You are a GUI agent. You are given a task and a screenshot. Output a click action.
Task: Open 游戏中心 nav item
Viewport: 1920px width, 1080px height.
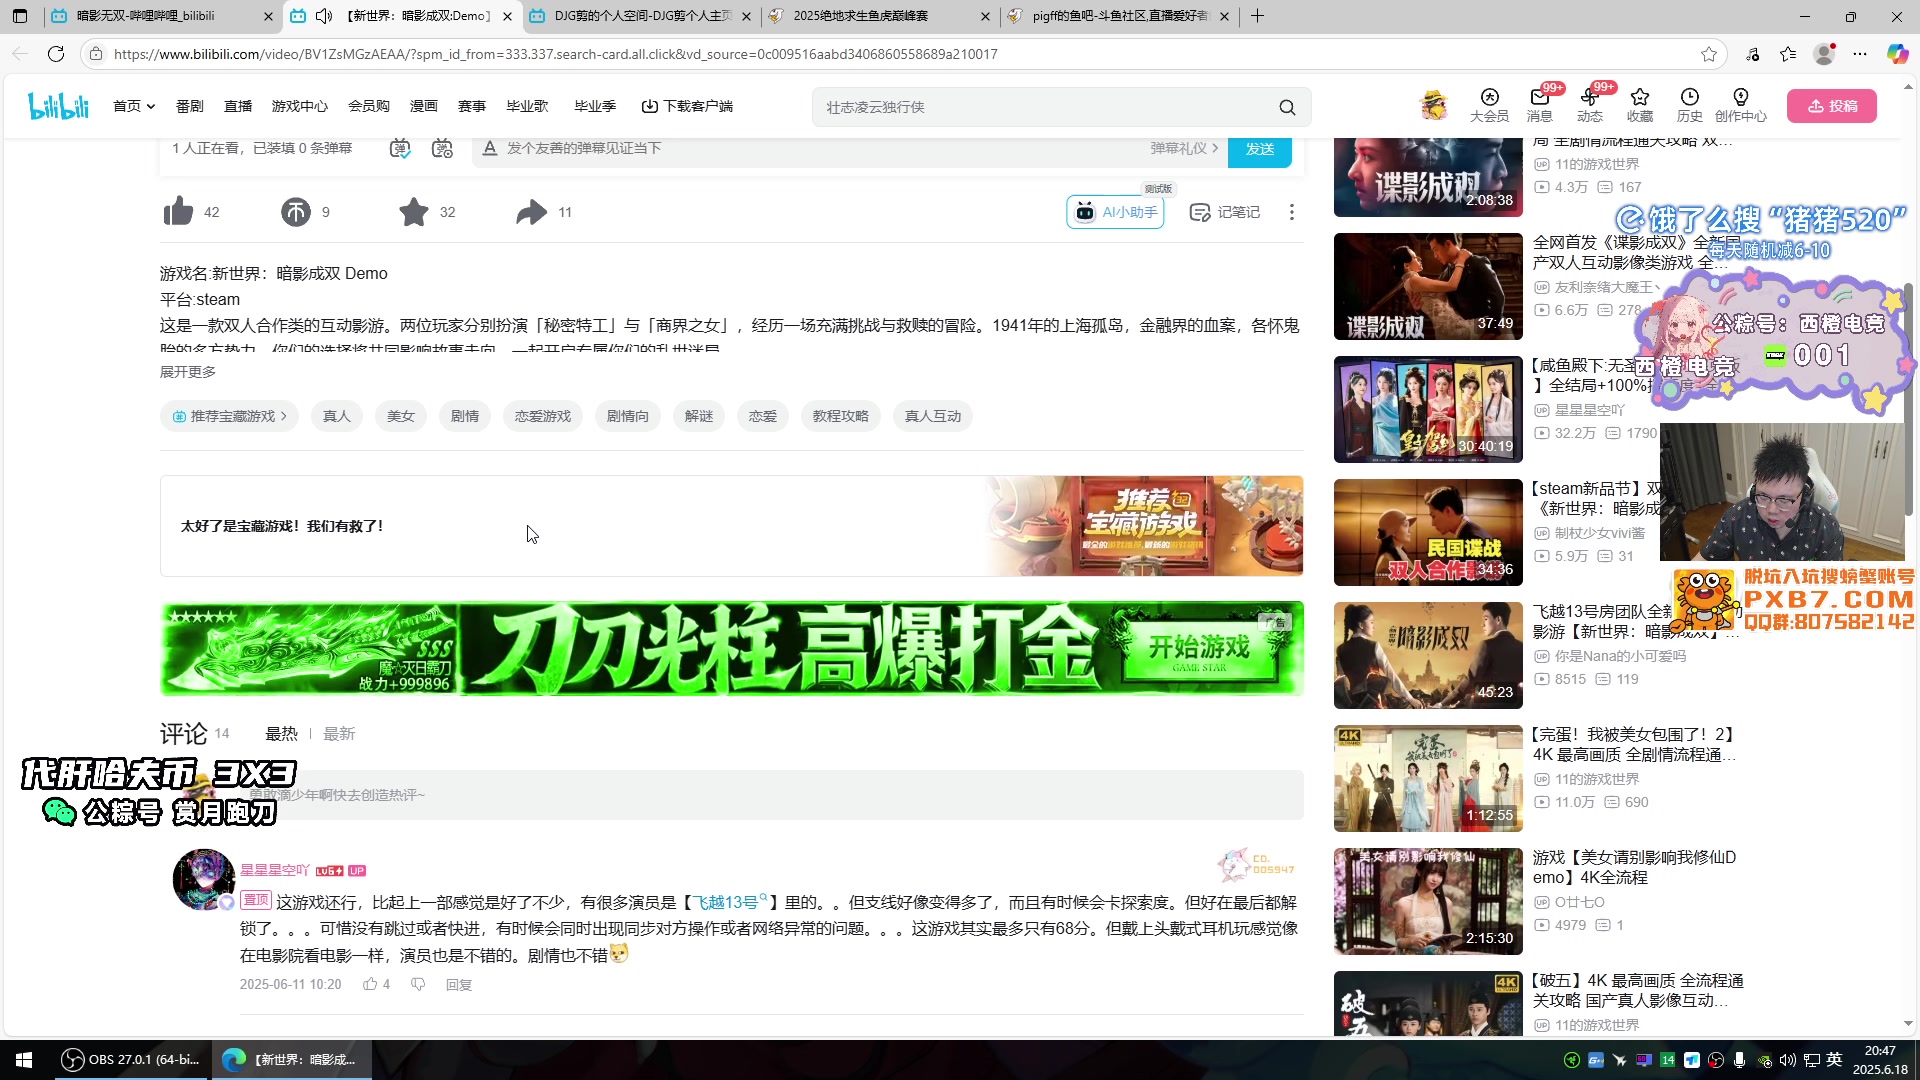300,106
